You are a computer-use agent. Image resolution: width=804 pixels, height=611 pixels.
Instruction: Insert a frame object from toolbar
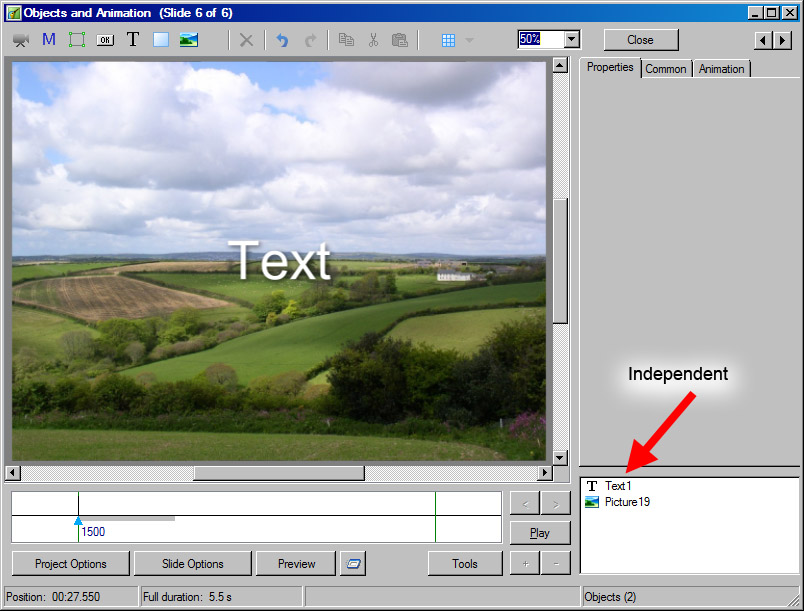coord(77,40)
